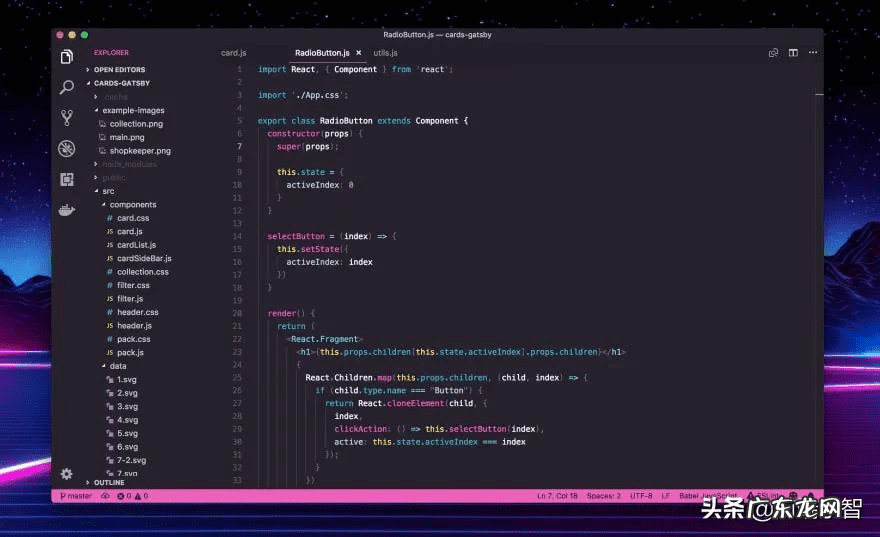Open the Explorer view in activity bar
Viewport: 880px width, 537px height.
click(x=67, y=57)
